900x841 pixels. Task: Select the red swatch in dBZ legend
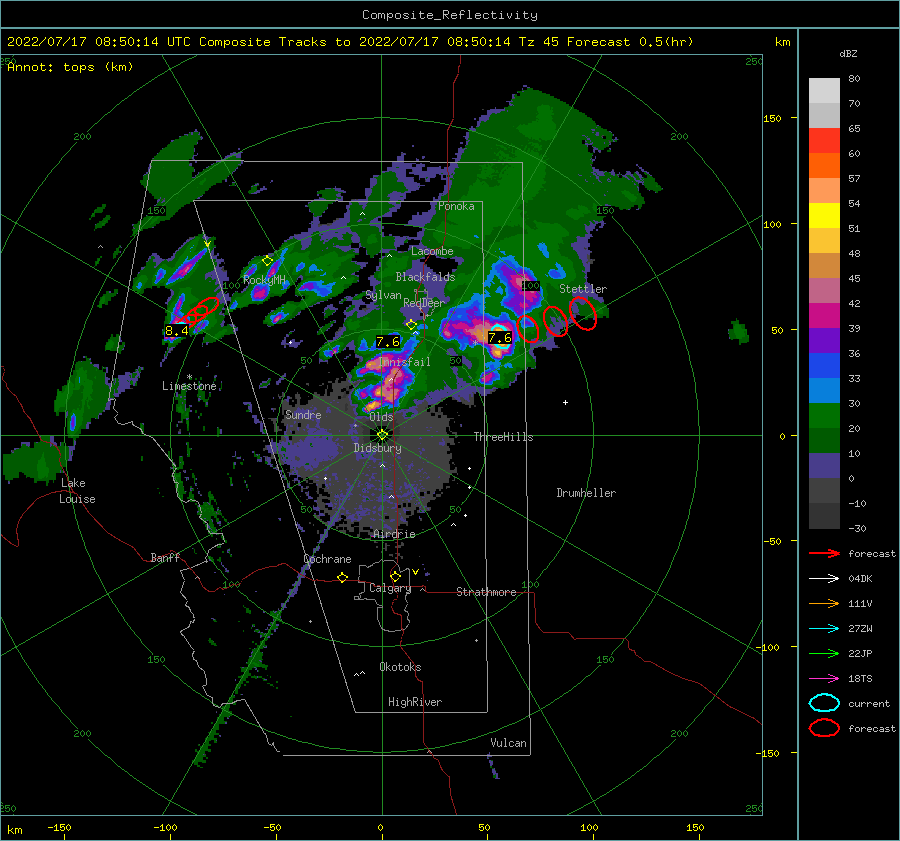[824, 141]
